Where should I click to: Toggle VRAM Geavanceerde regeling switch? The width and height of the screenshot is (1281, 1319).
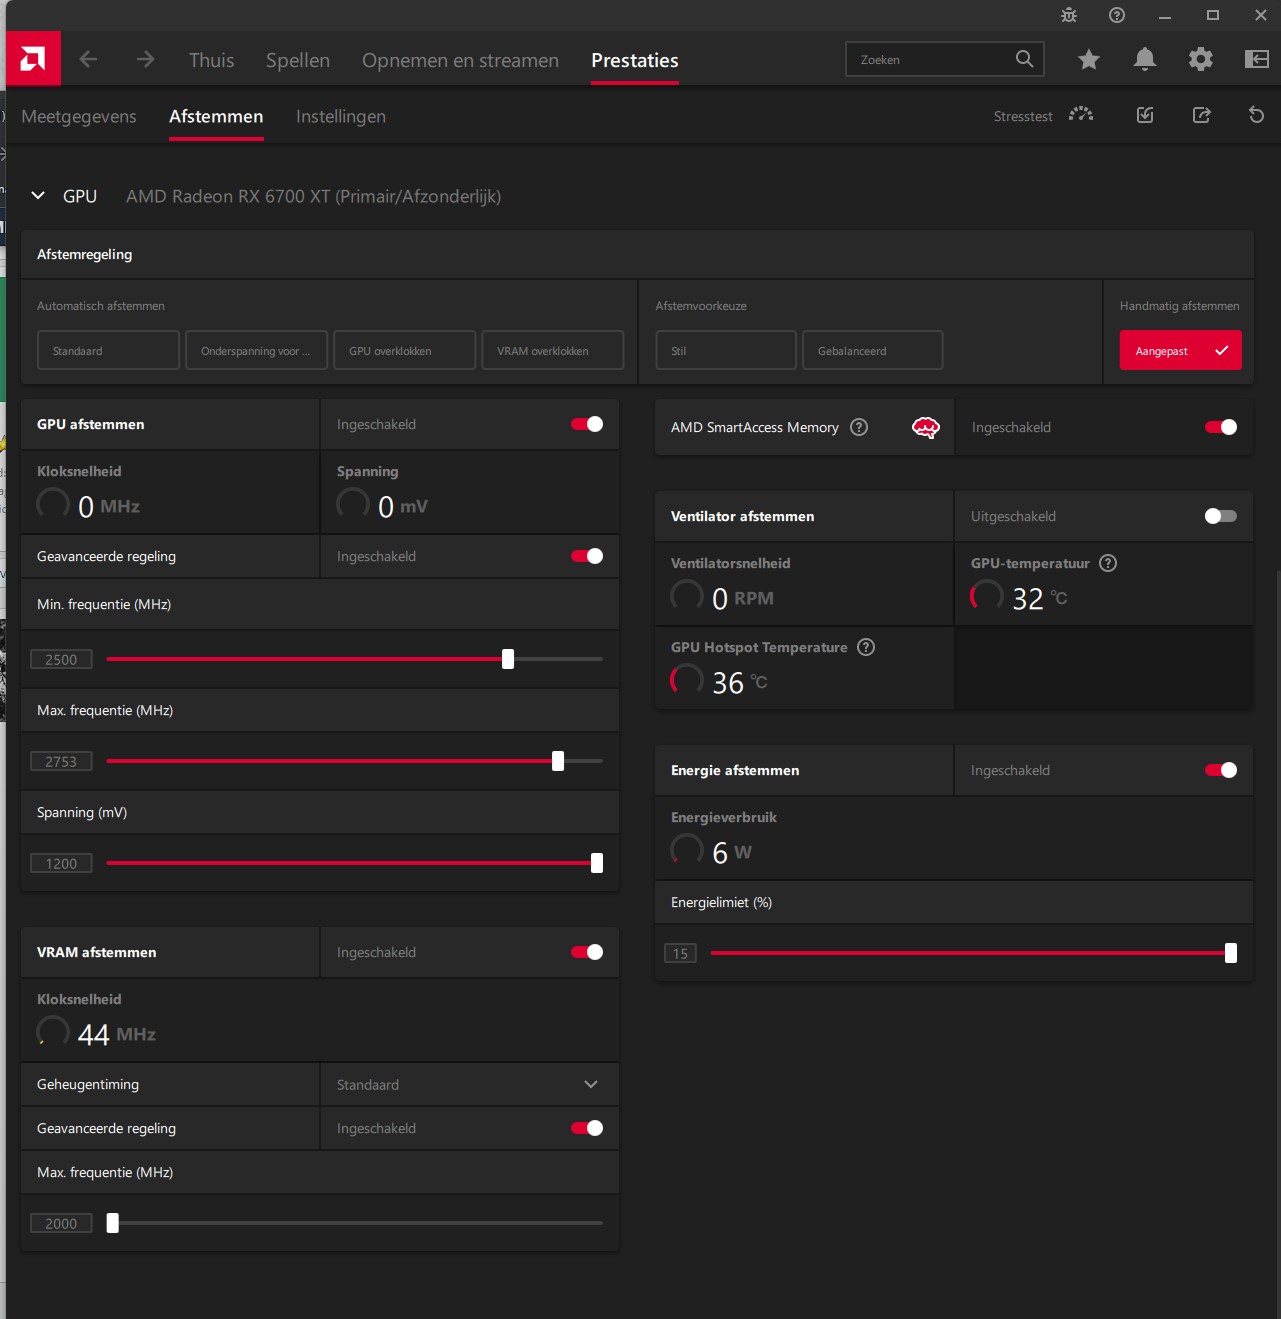(x=587, y=1128)
